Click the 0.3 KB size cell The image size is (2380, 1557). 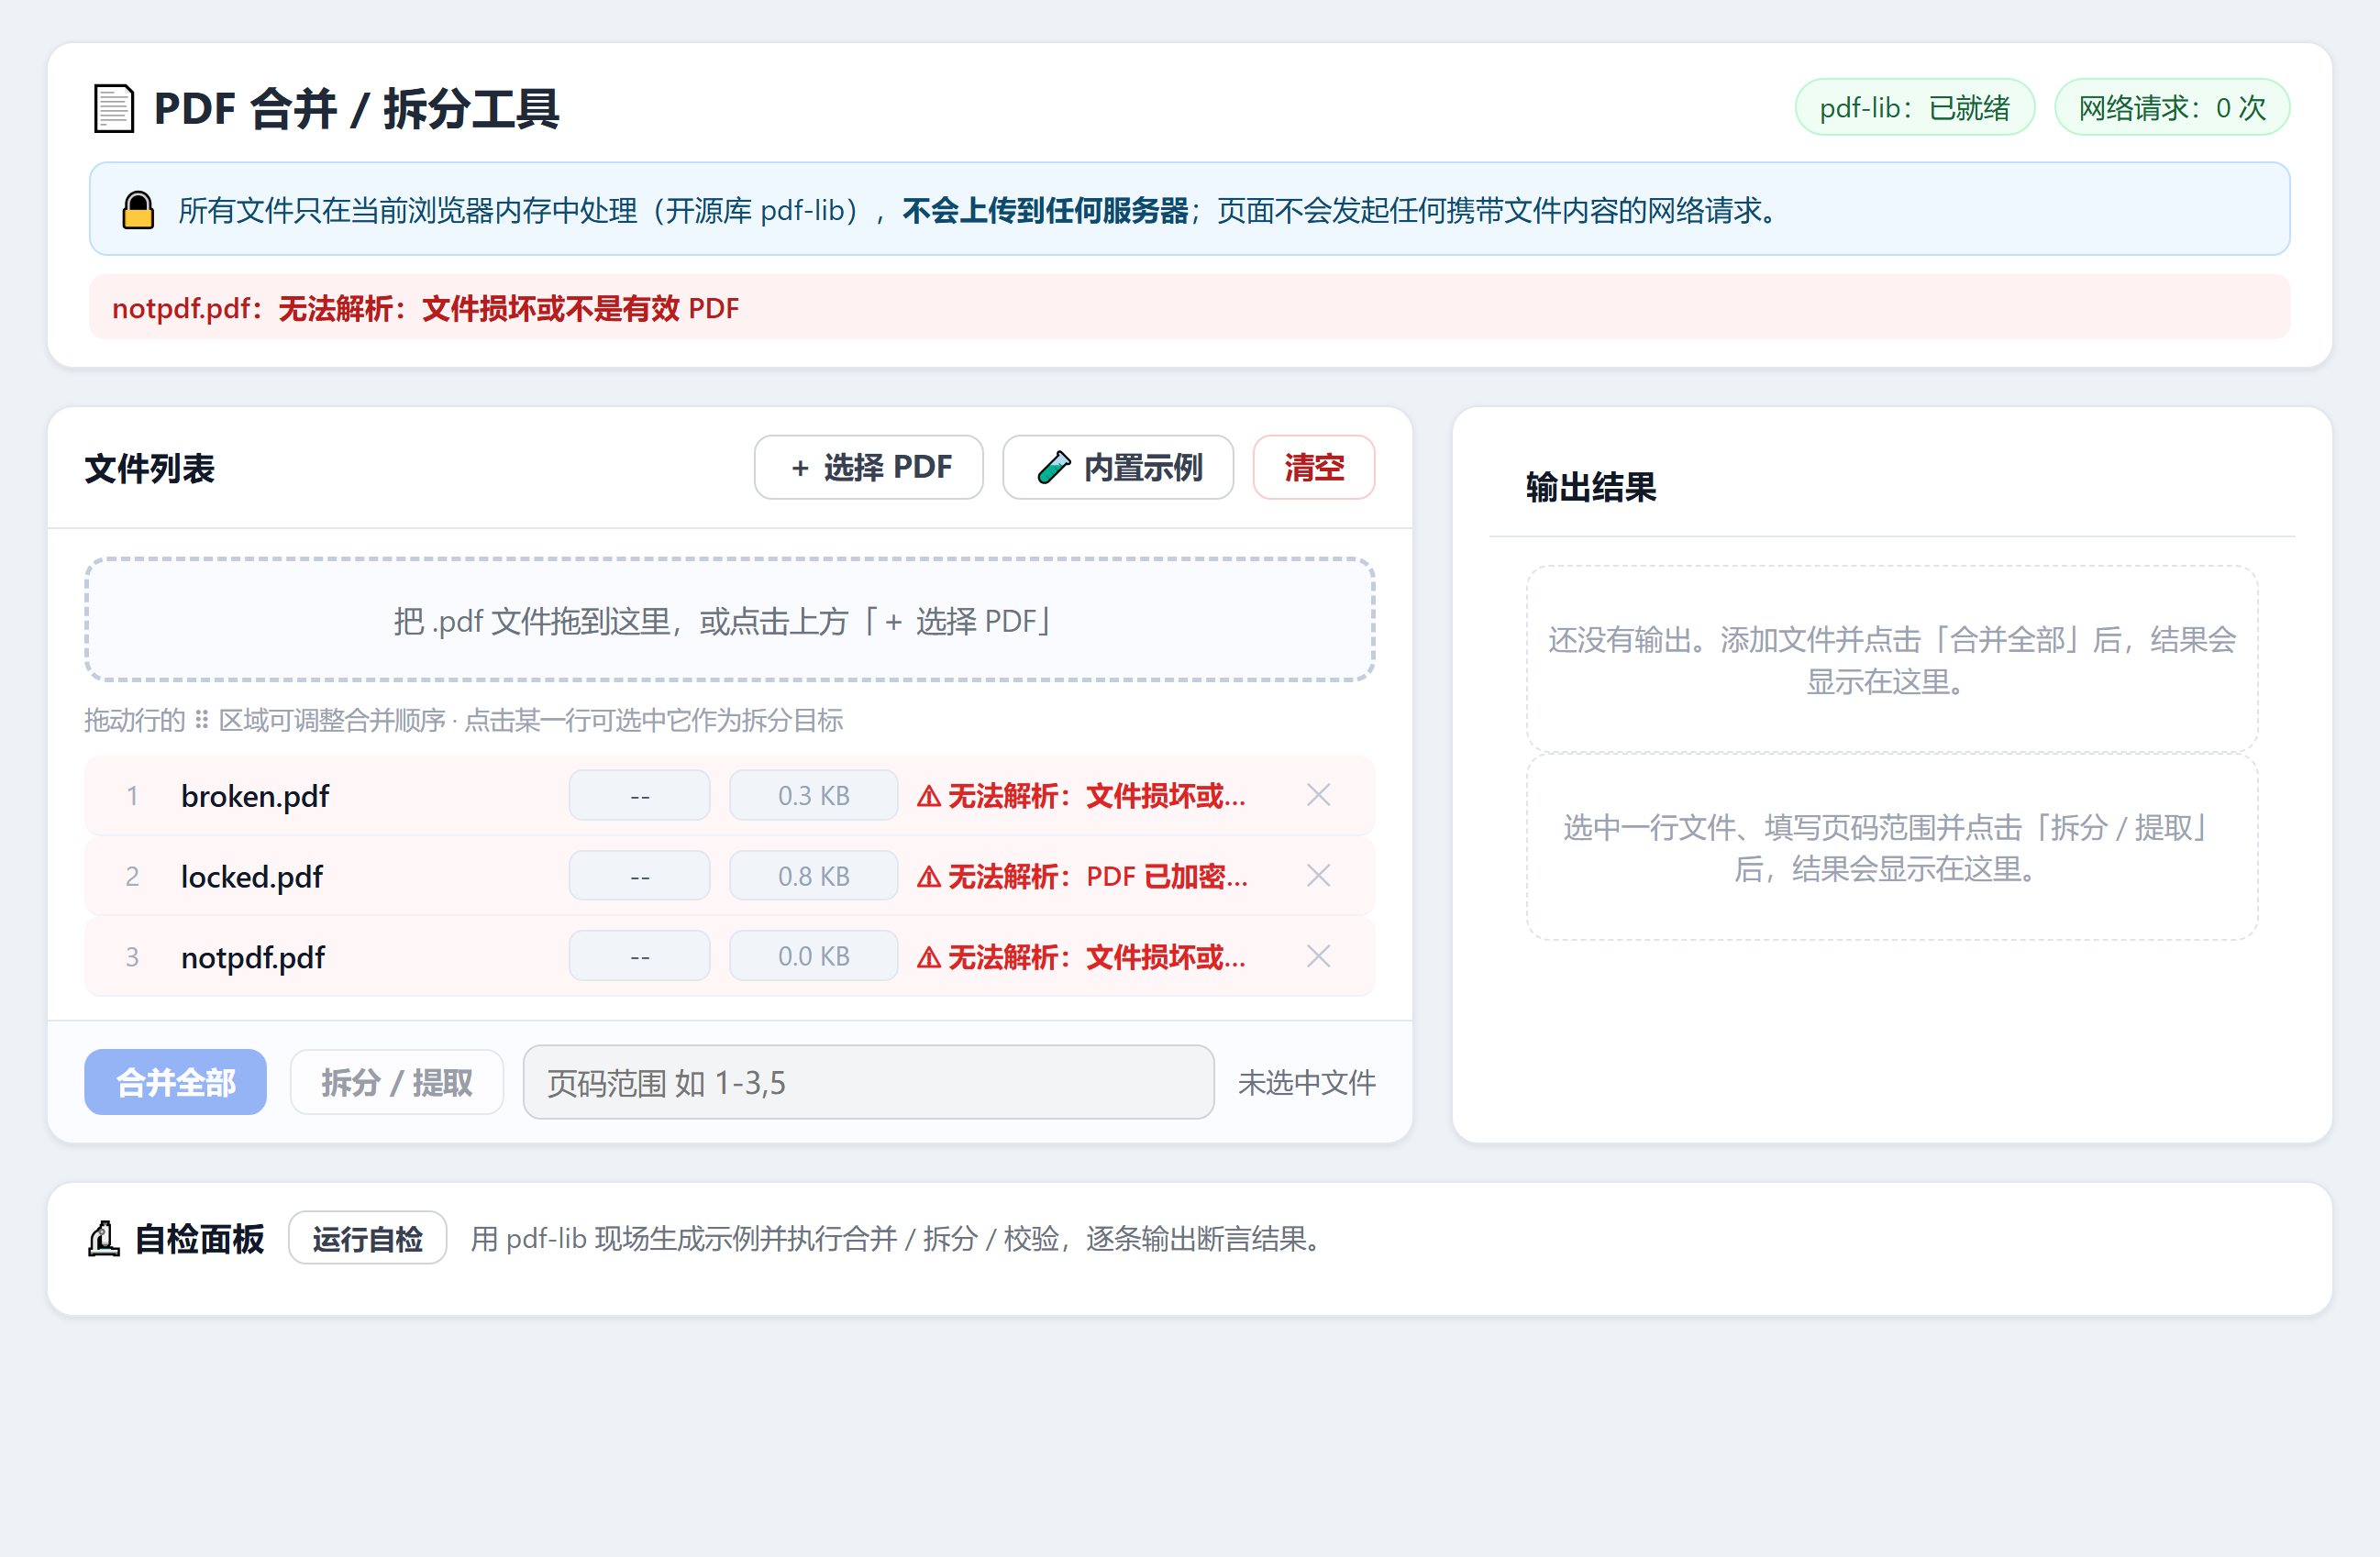pos(813,795)
